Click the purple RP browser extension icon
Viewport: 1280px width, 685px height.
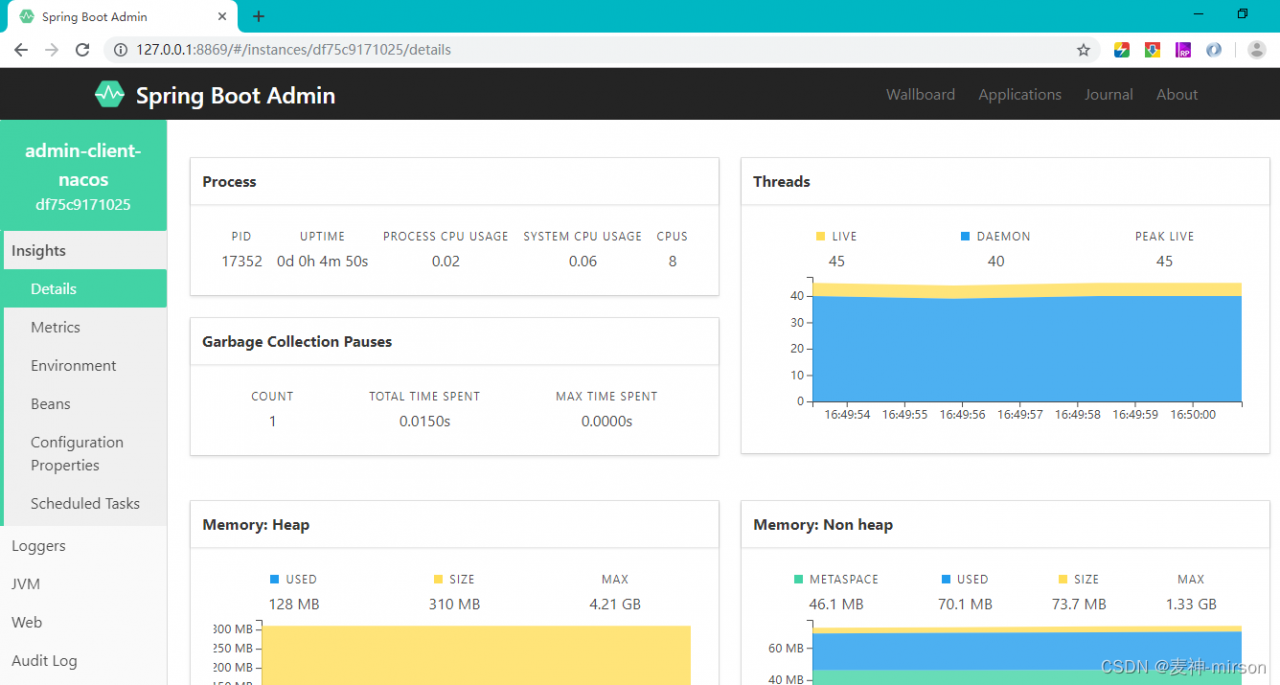[x=1183, y=50]
